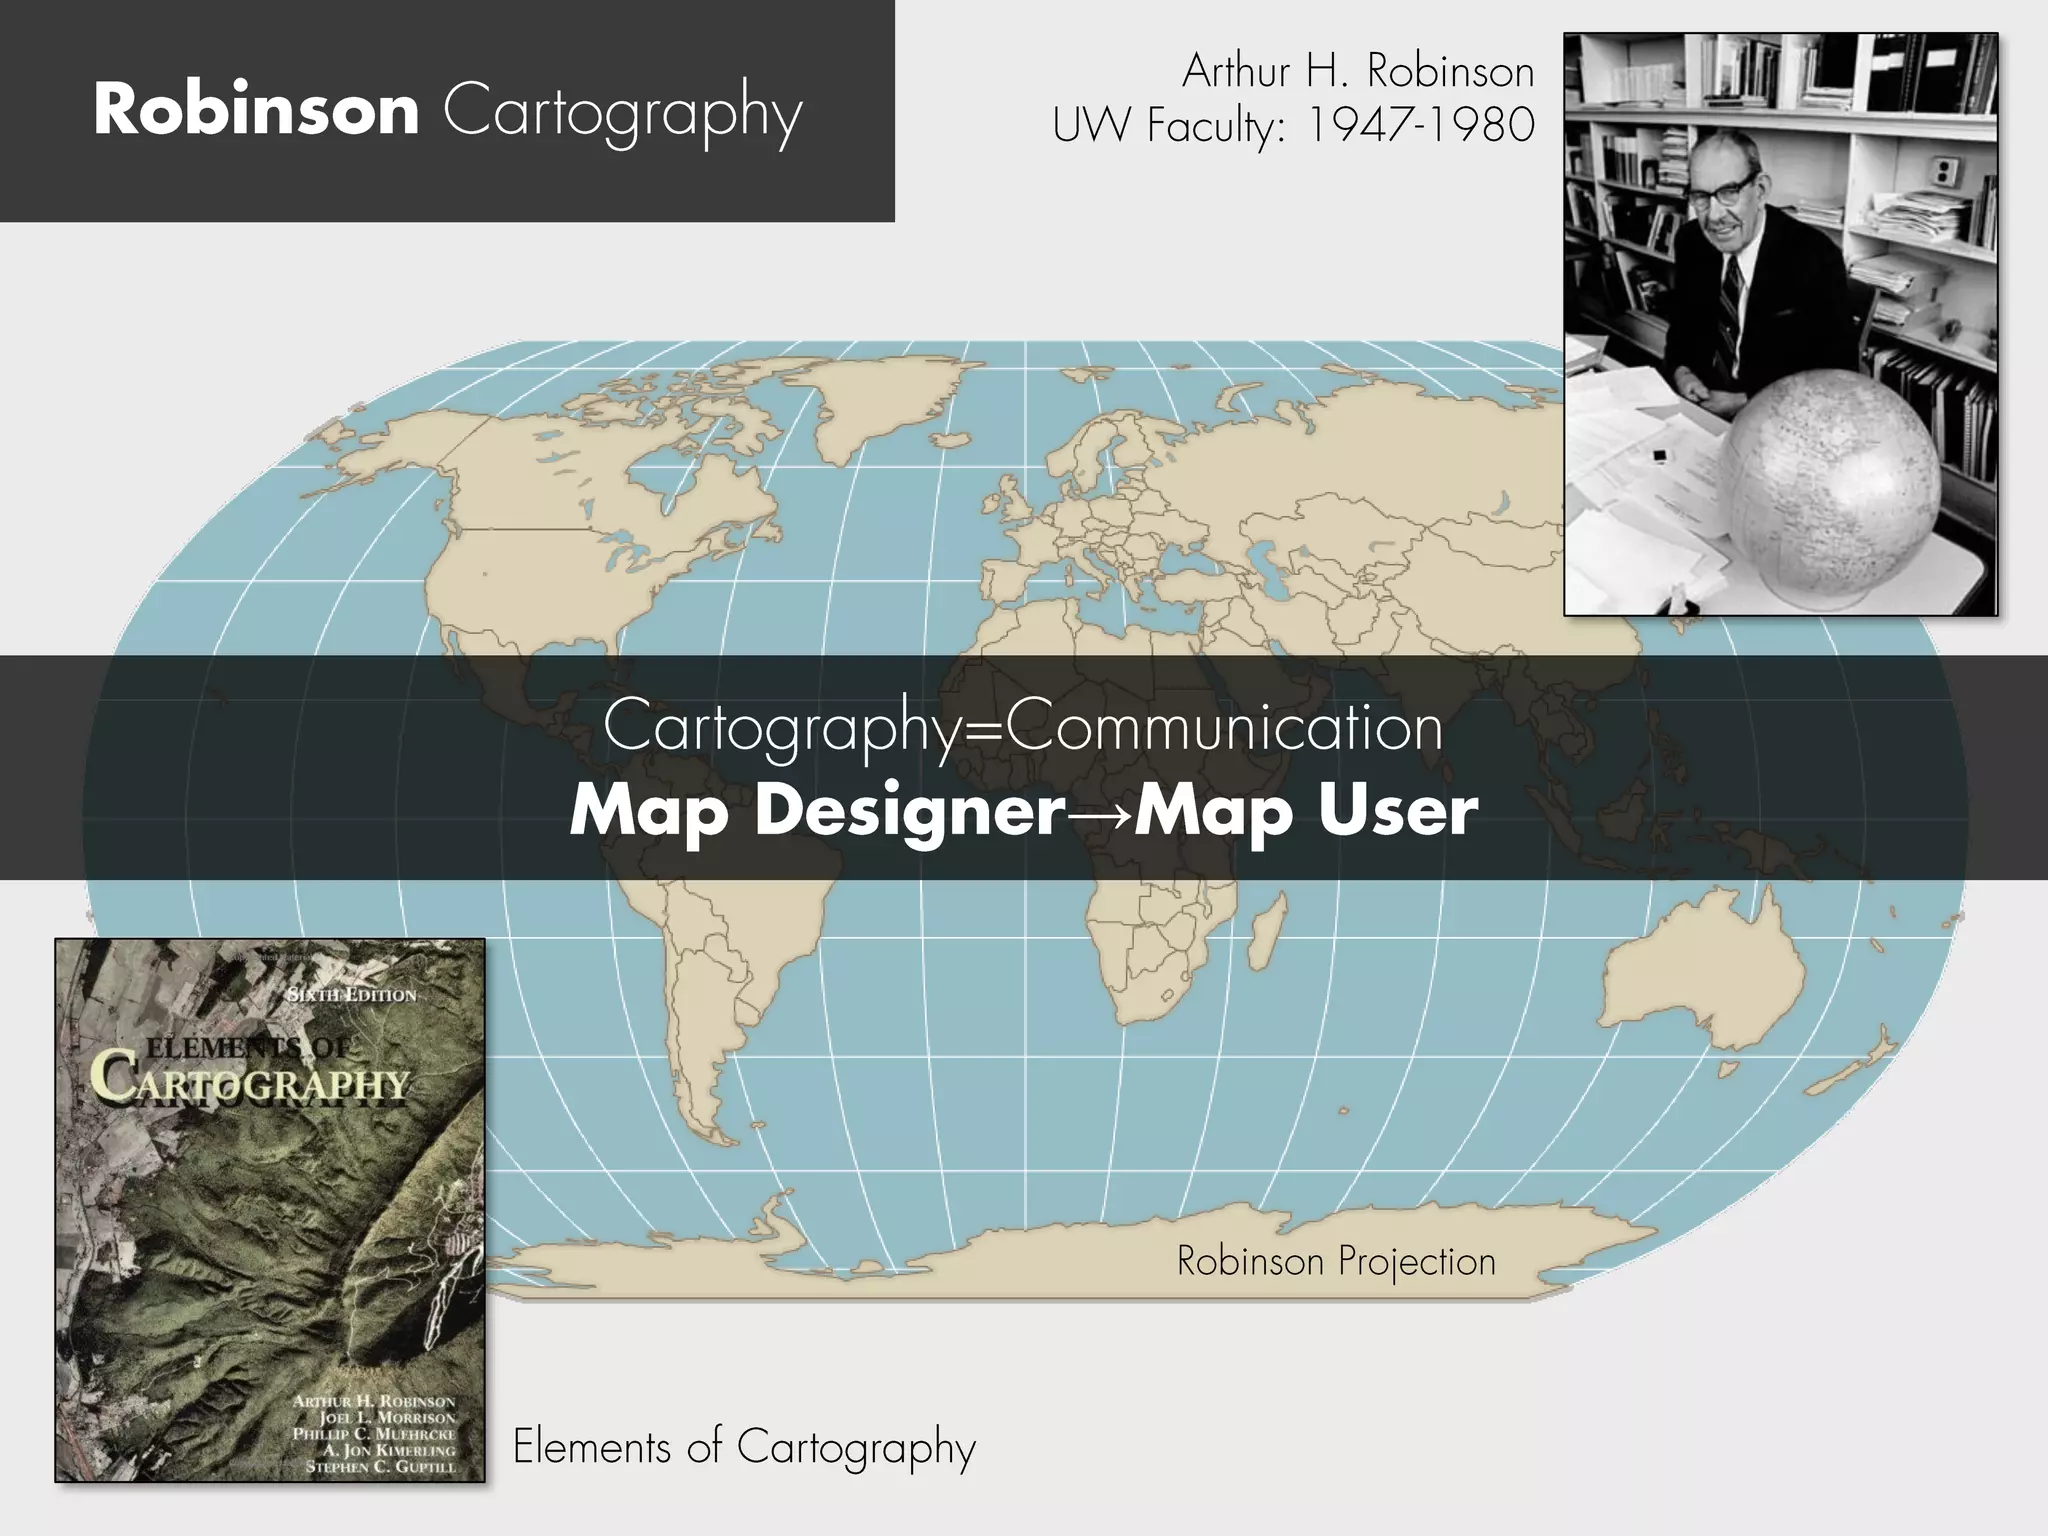Click the 'Sixth Edition' text on book cover
Image resolution: width=2048 pixels, height=1536 pixels.
coord(351,994)
